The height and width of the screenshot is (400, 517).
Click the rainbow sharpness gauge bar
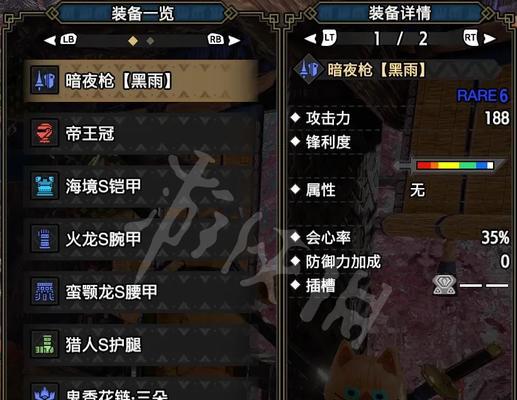[x=455, y=165]
